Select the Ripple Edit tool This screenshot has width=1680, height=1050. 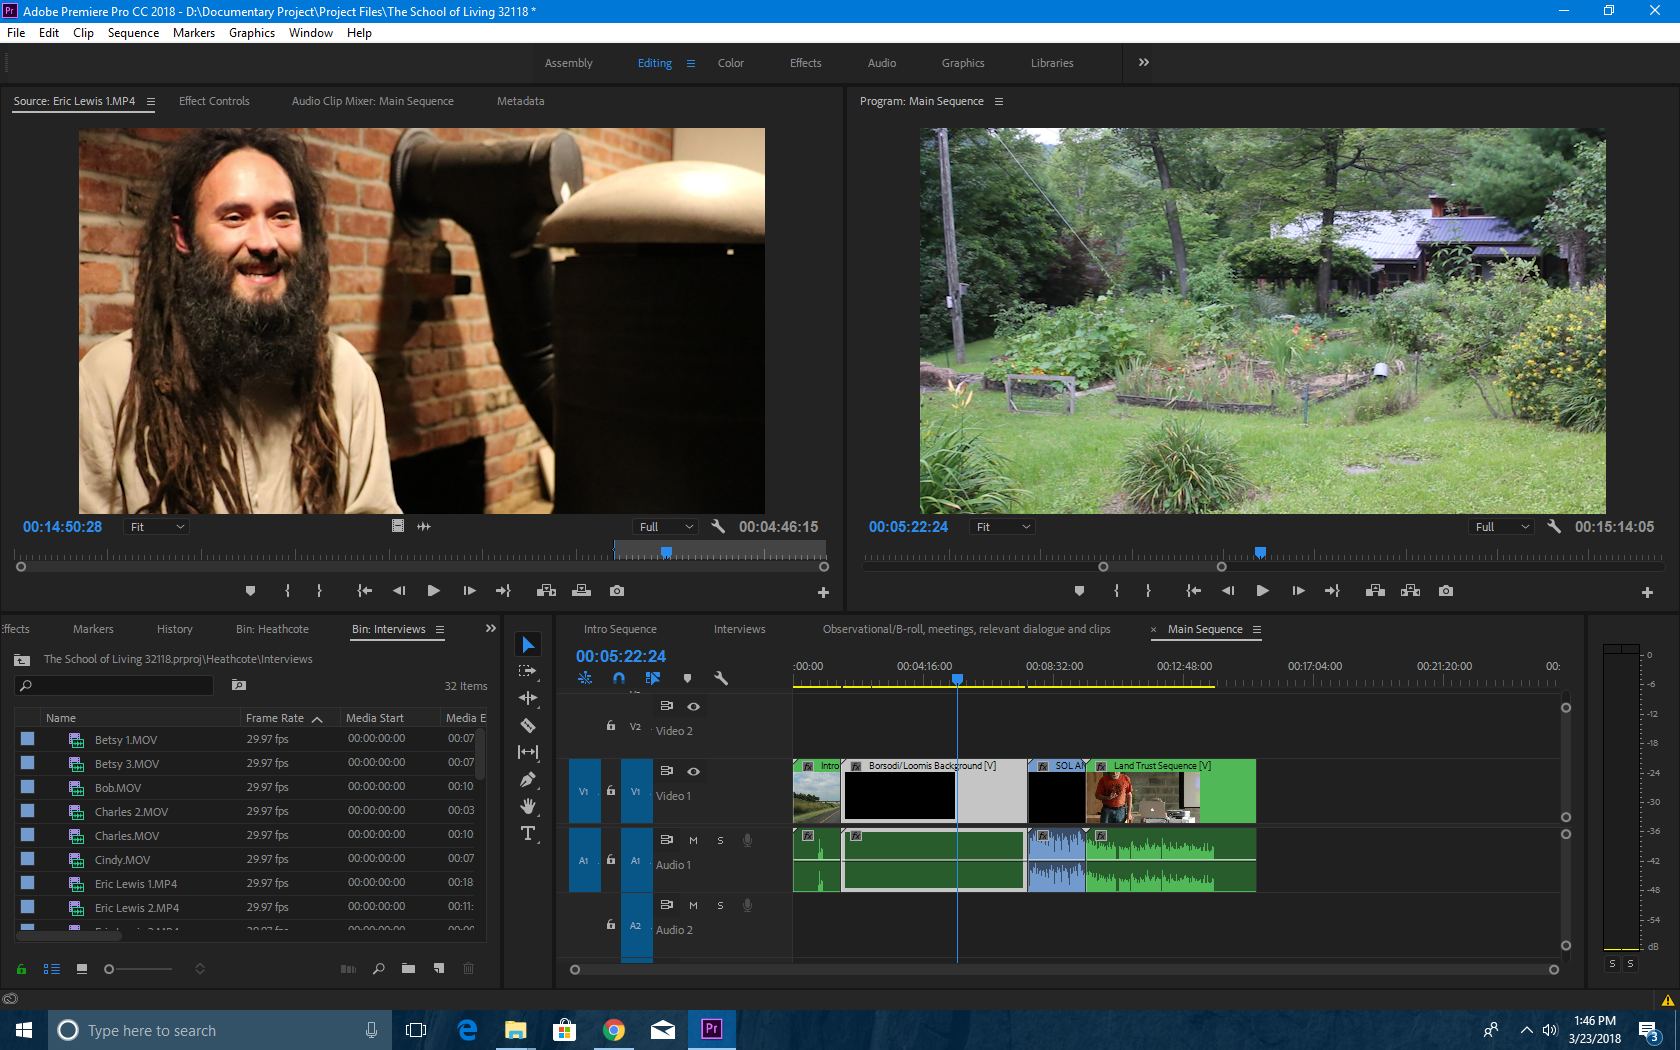[x=528, y=698]
